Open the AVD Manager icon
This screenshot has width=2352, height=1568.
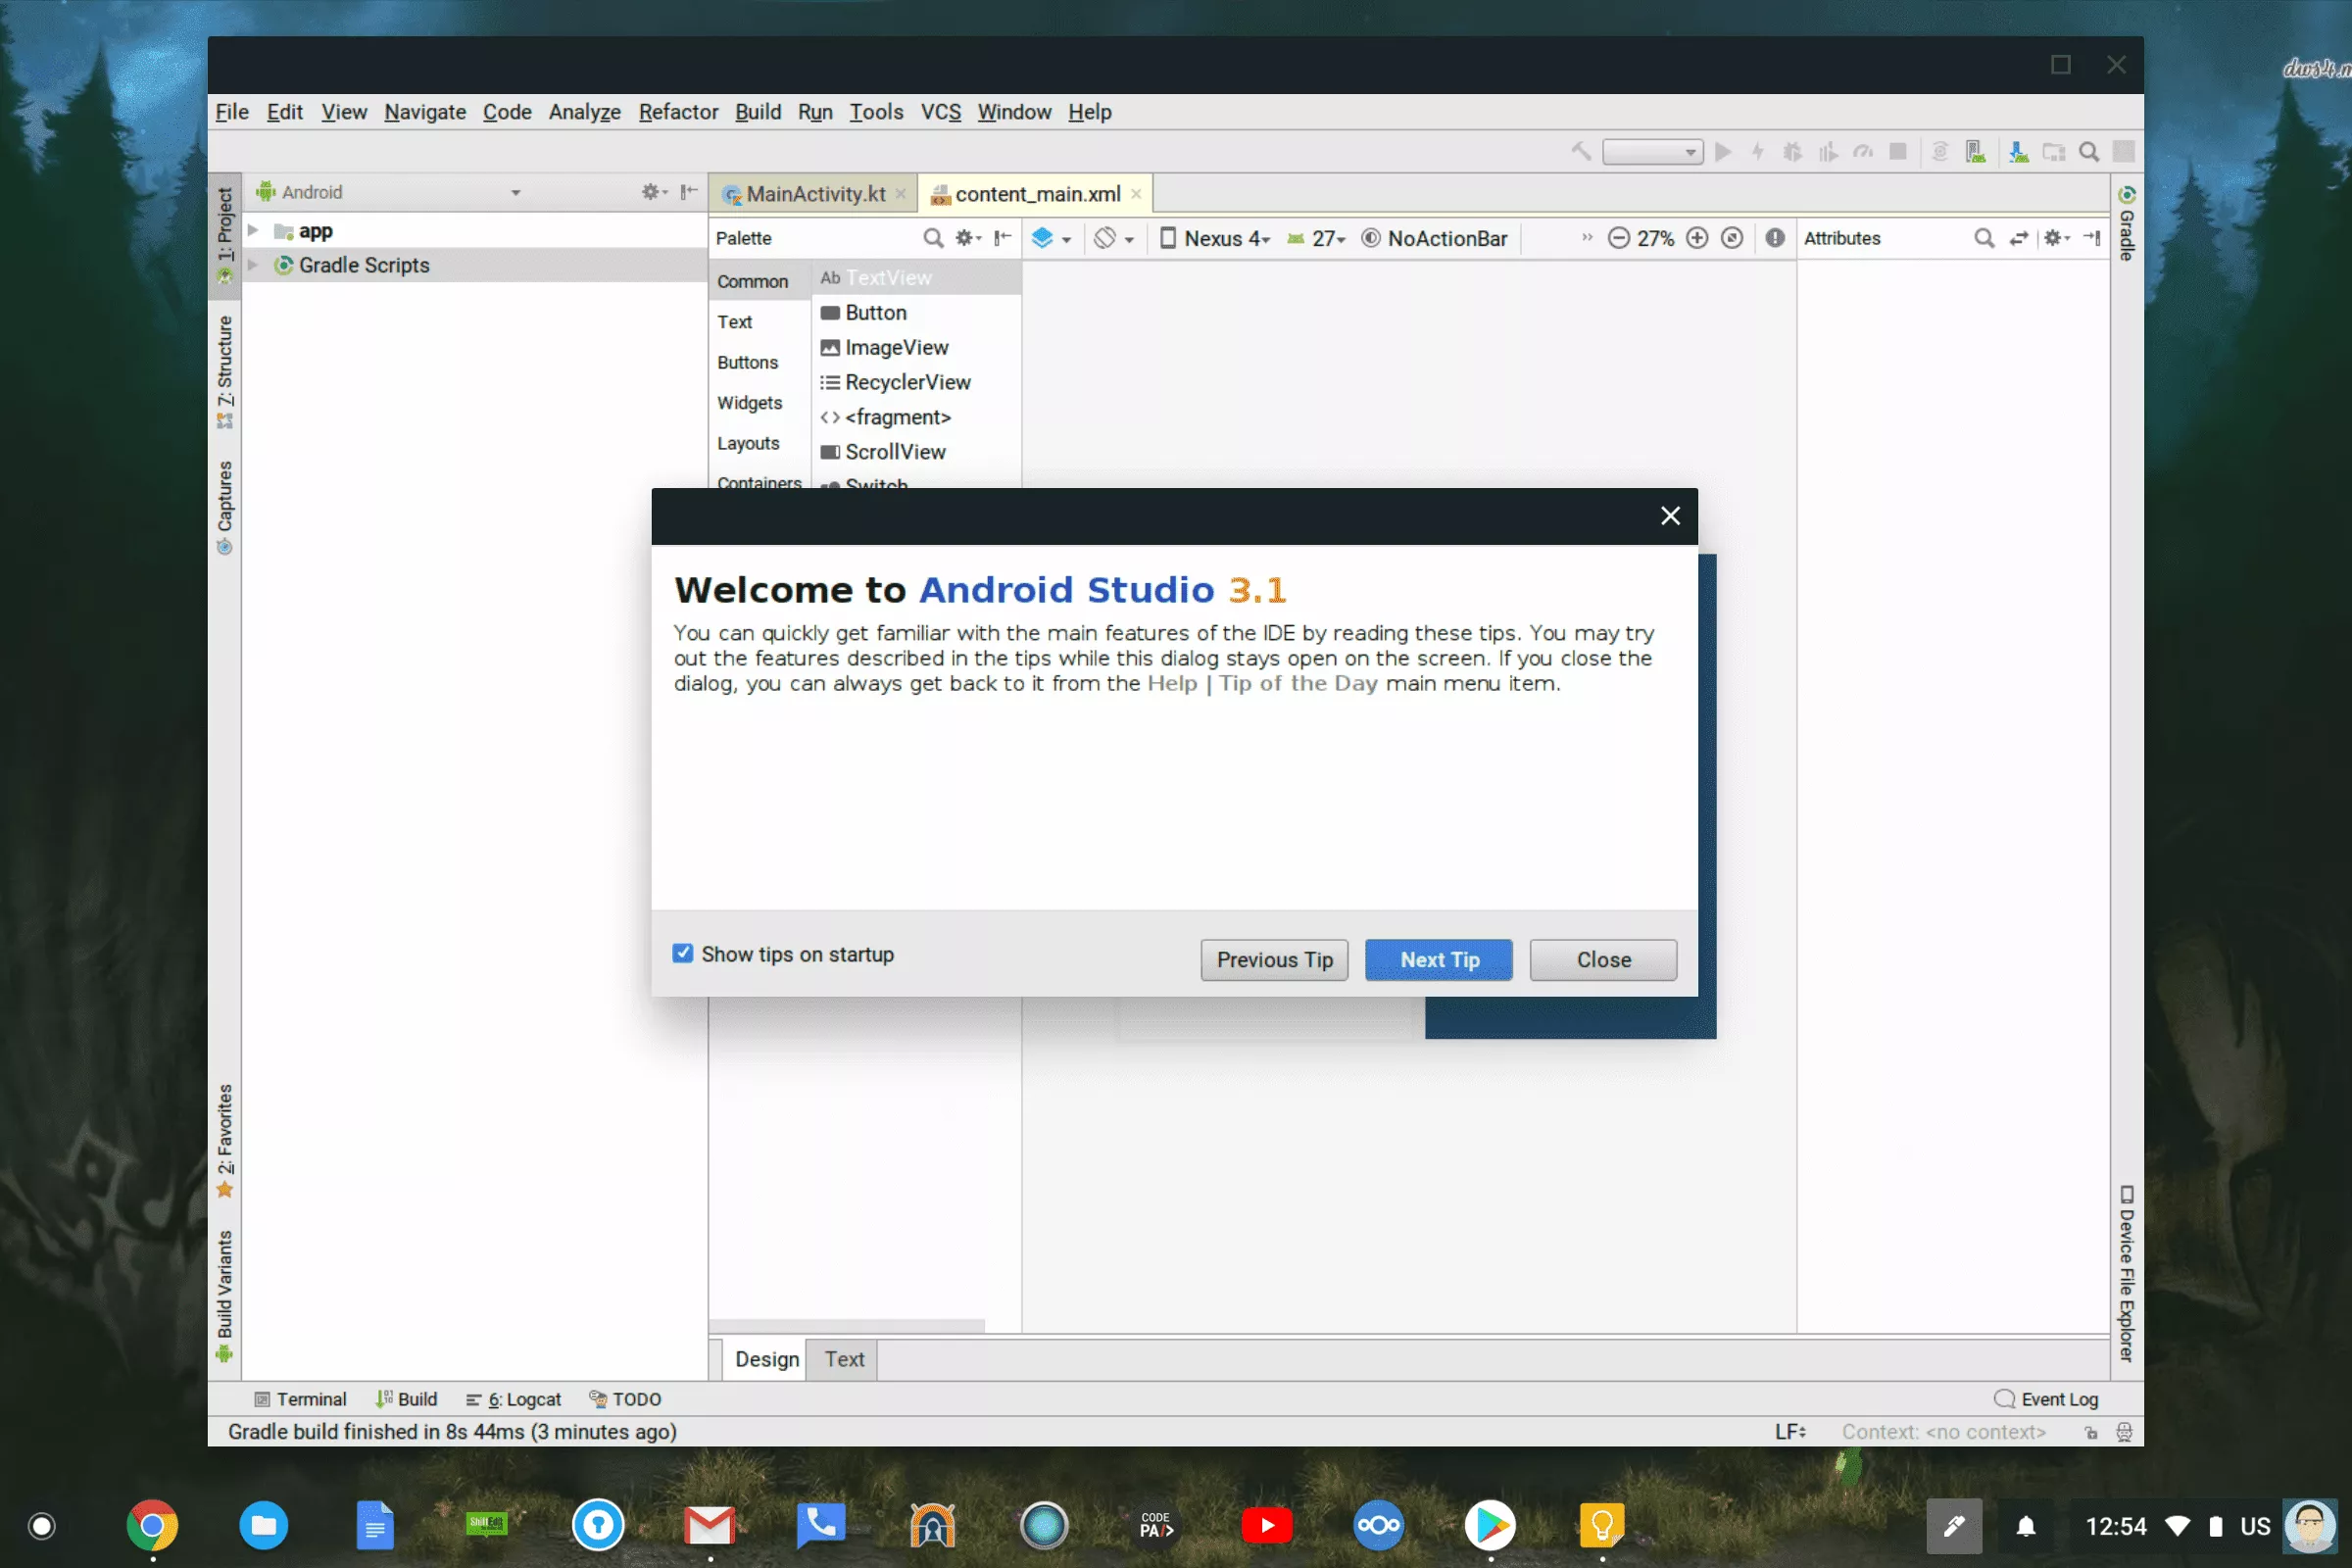coord(1975,152)
